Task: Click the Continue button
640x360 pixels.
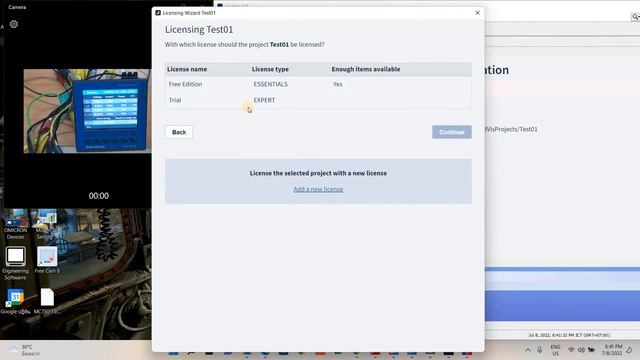Action: [x=452, y=132]
